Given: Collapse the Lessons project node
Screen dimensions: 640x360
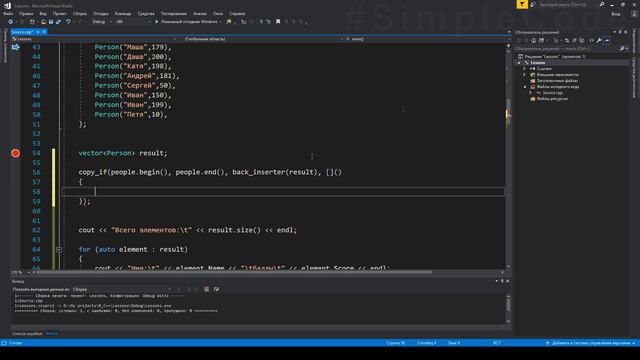Looking at the screenshot, I should (519, 63).
